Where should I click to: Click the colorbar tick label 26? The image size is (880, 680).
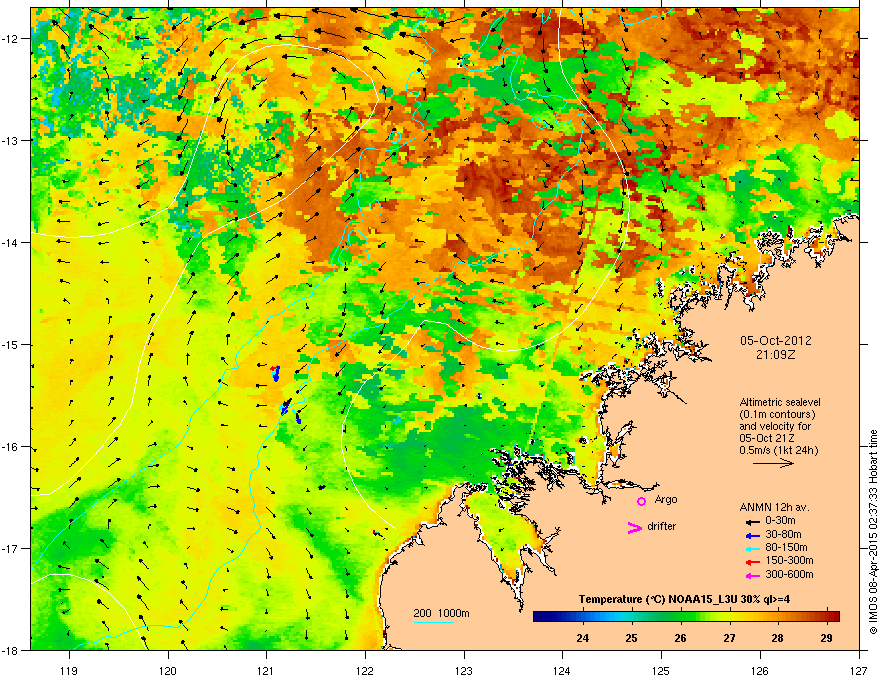click(680, 638)
